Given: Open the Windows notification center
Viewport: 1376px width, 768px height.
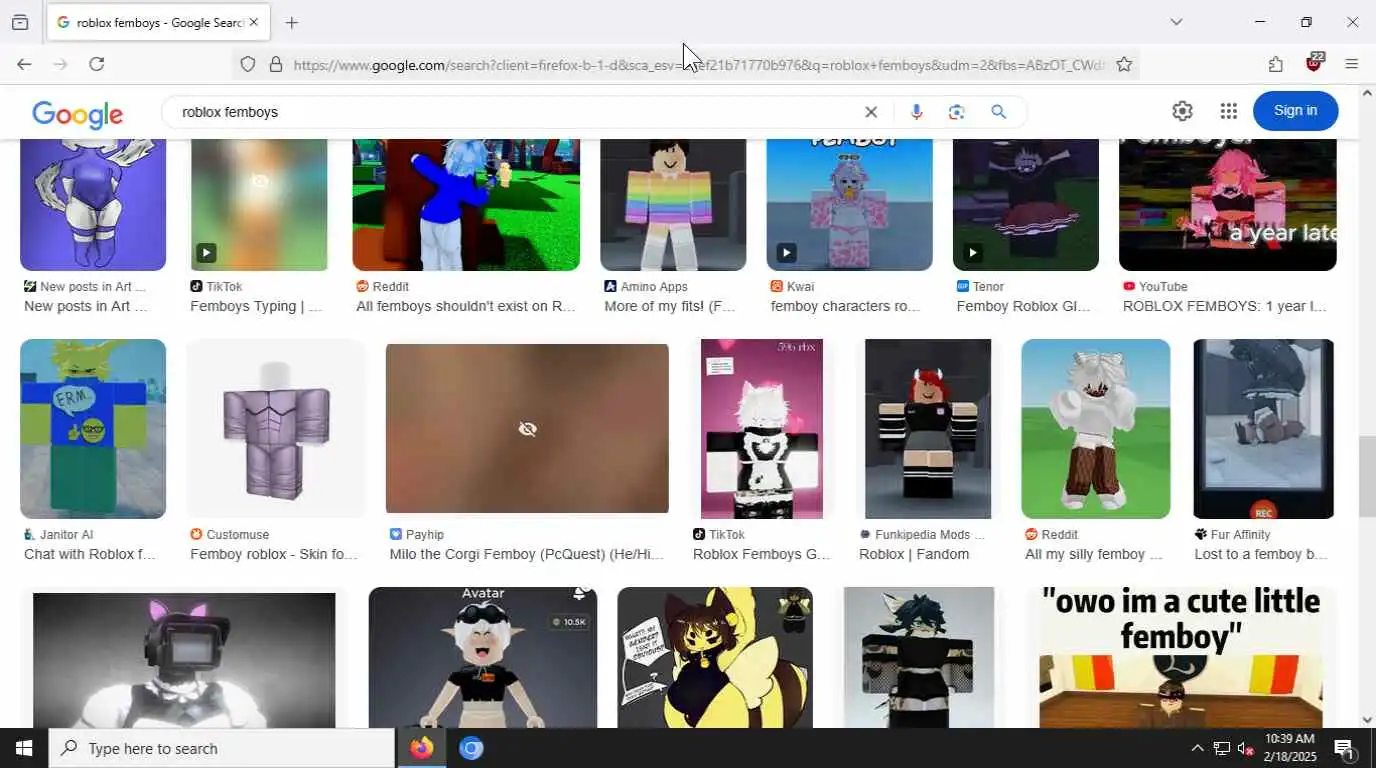Looking at the screenshot, I should click(1345, 748).
